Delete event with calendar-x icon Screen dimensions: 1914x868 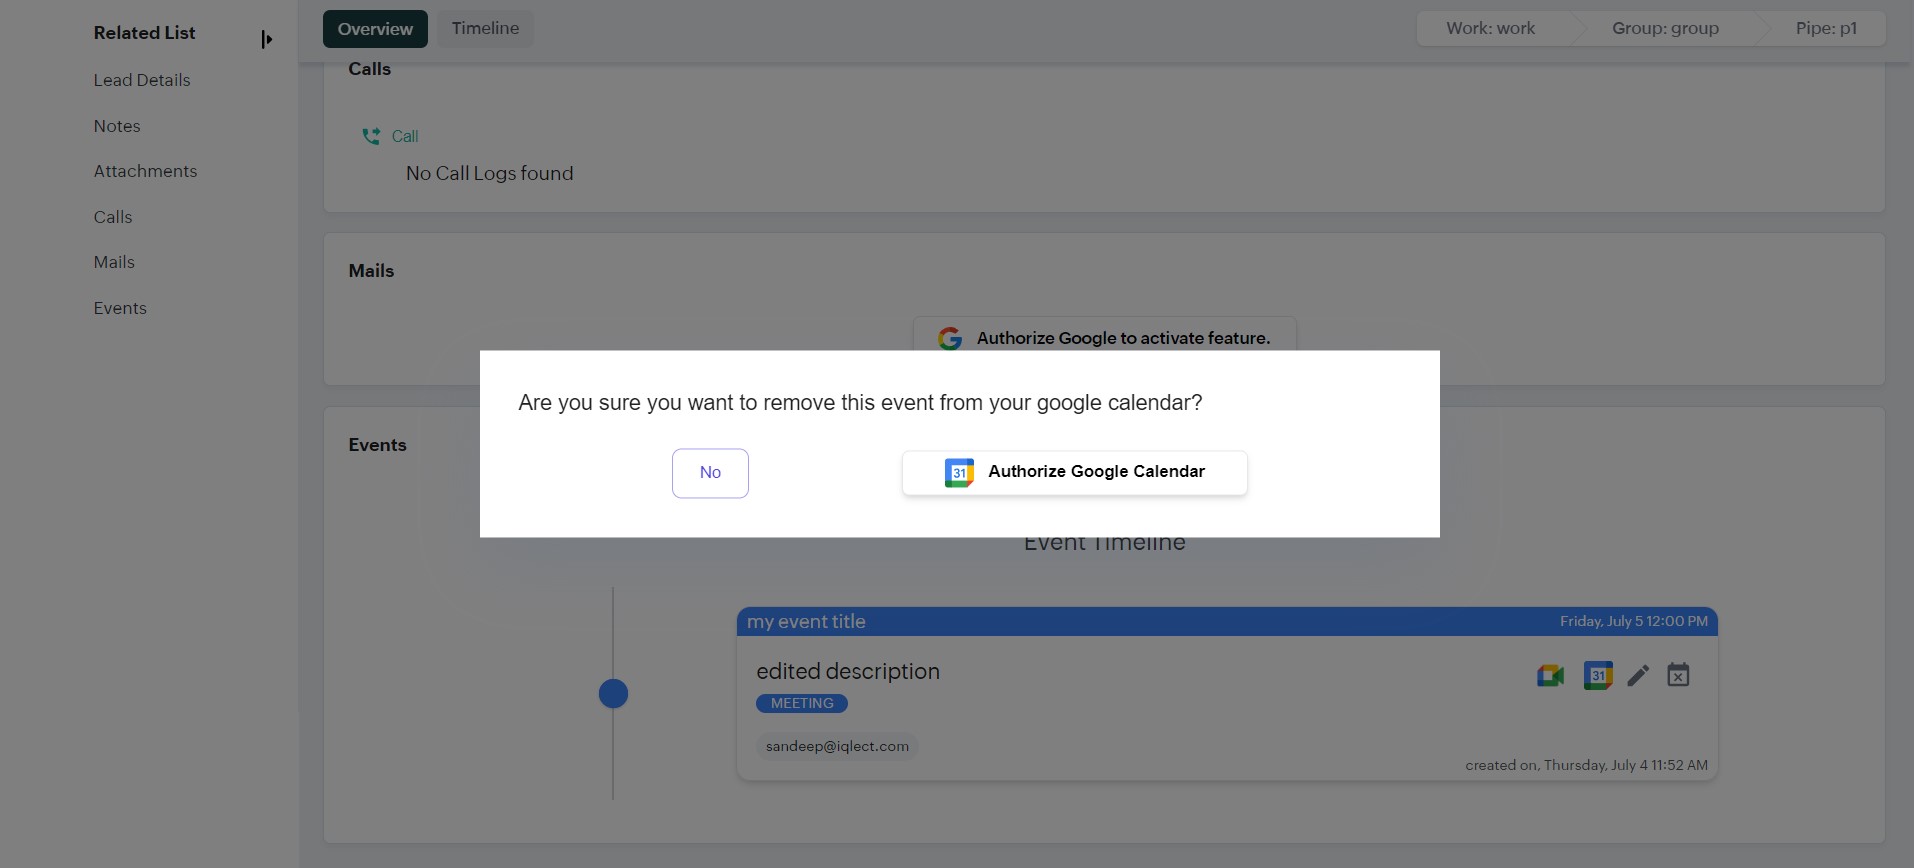[x=1678, y=676]
